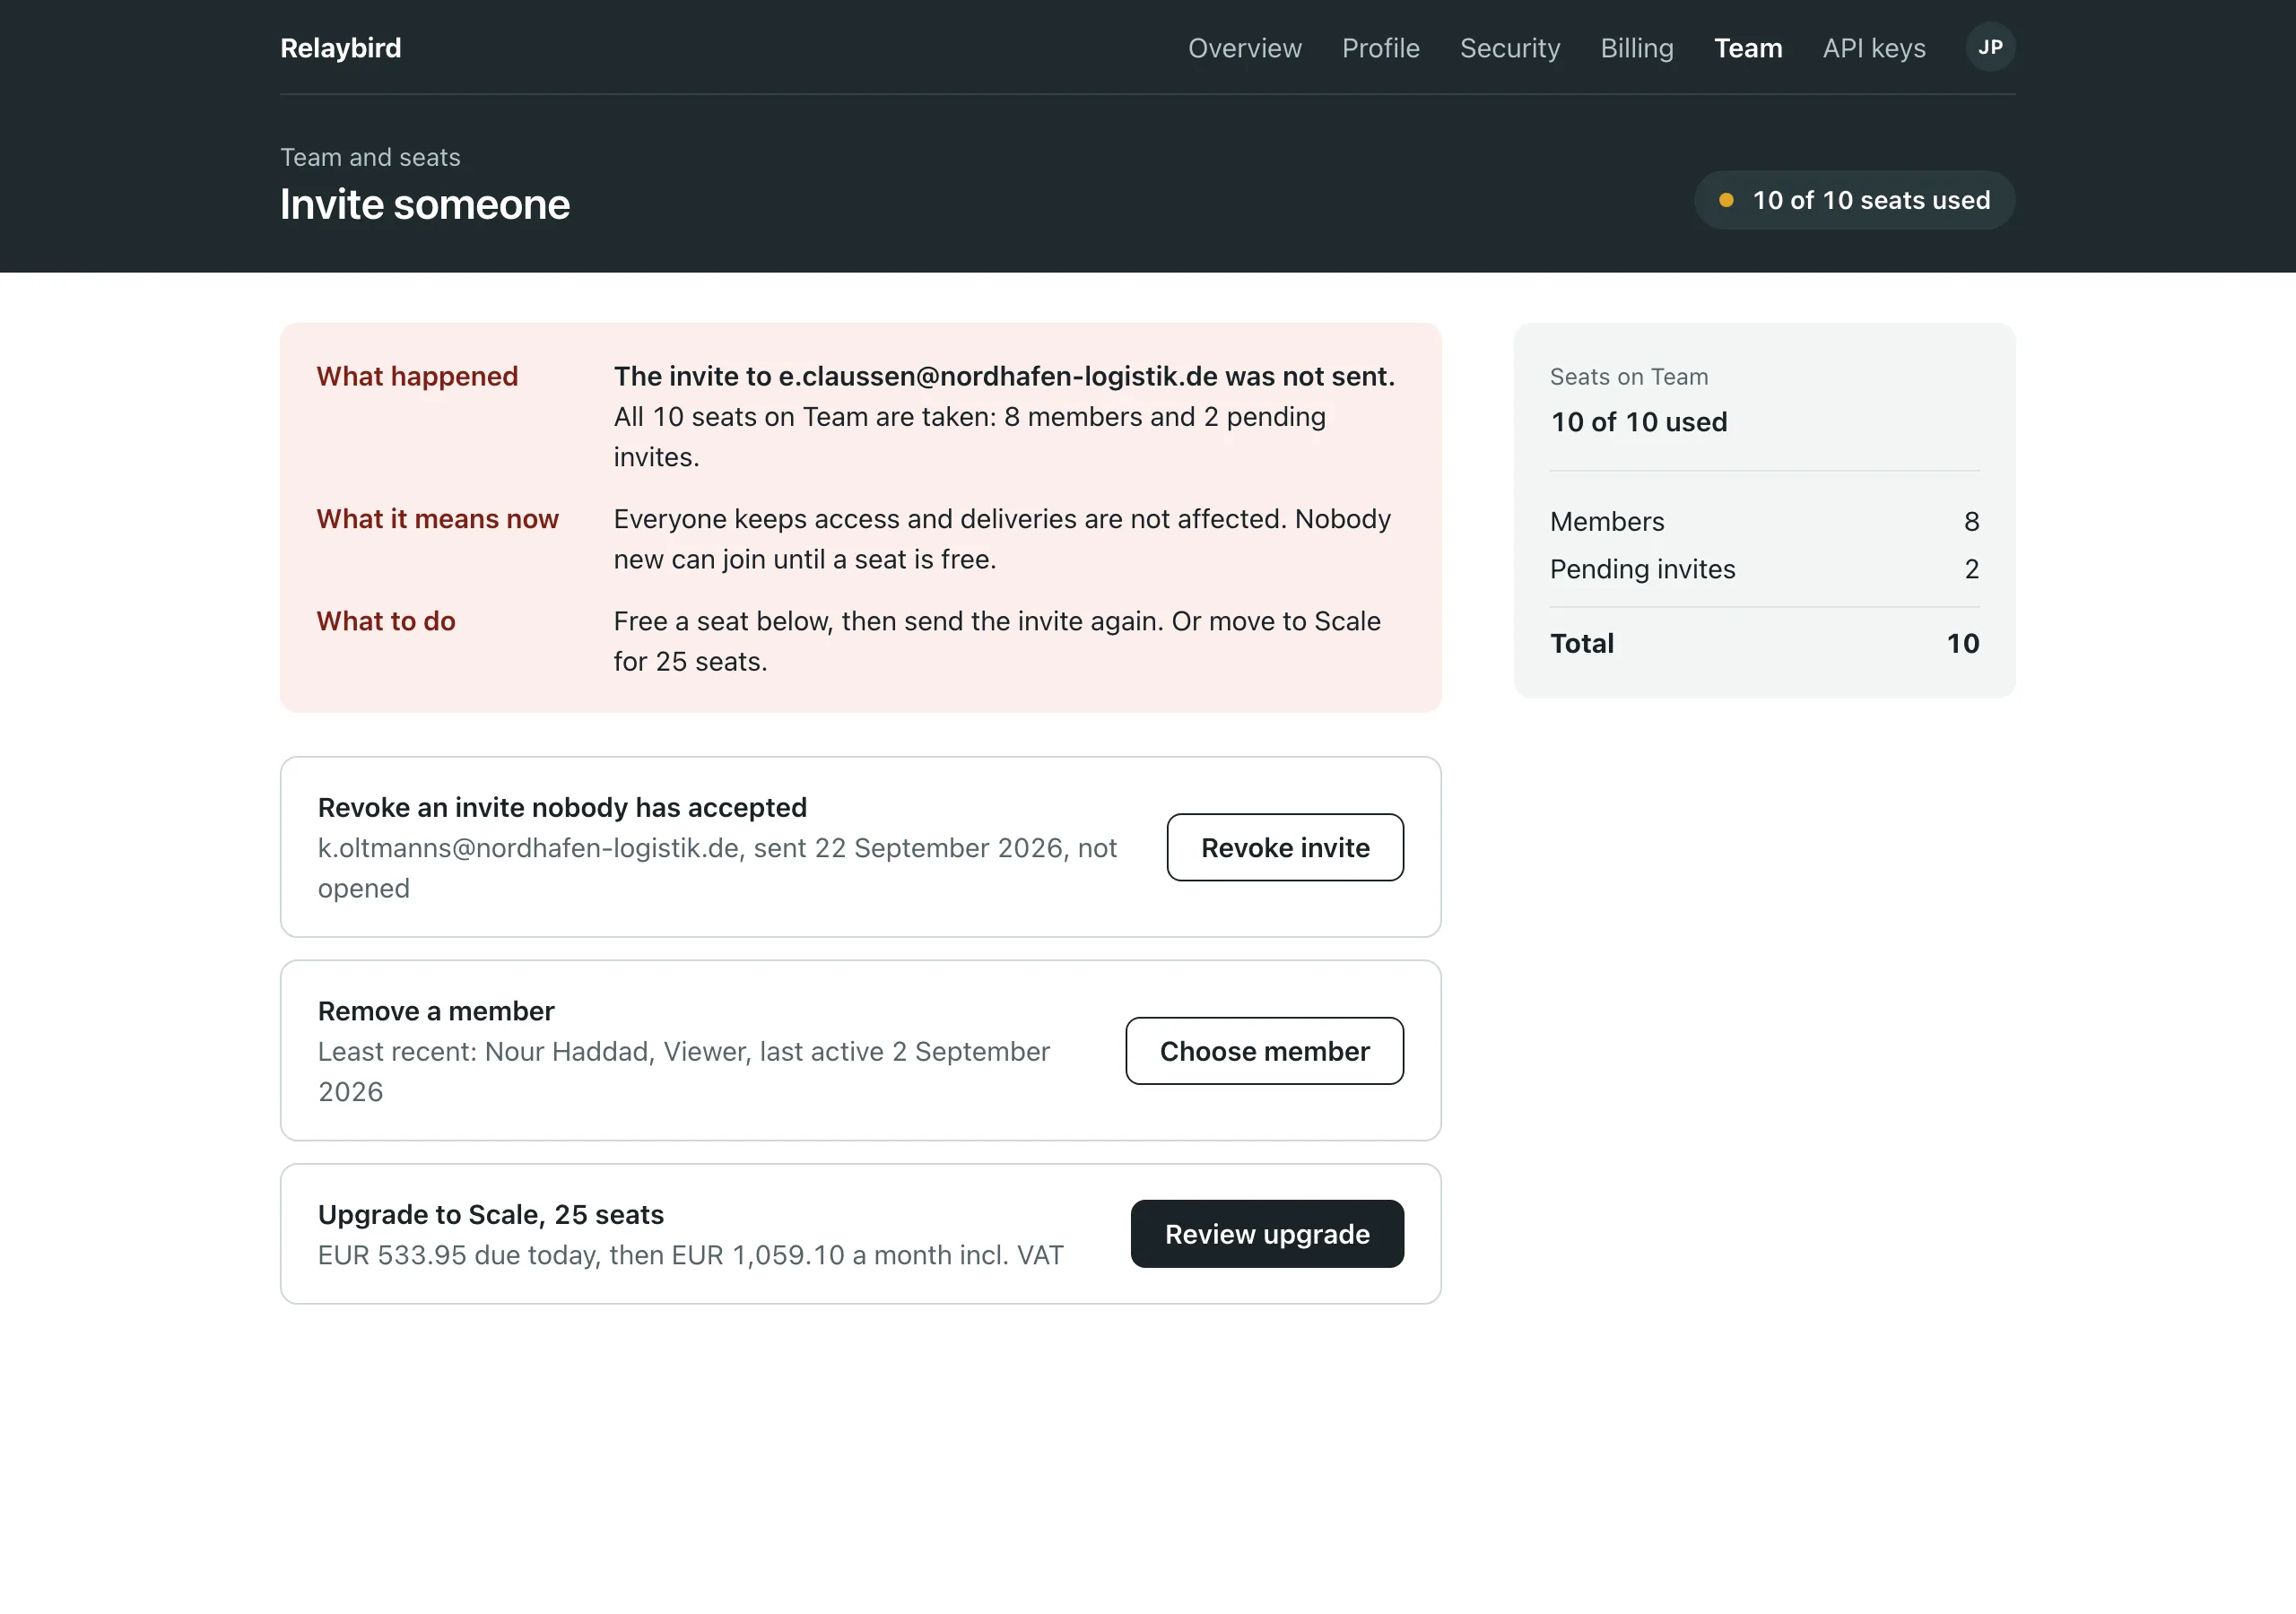Select the Team tab

pos(1748,48)
